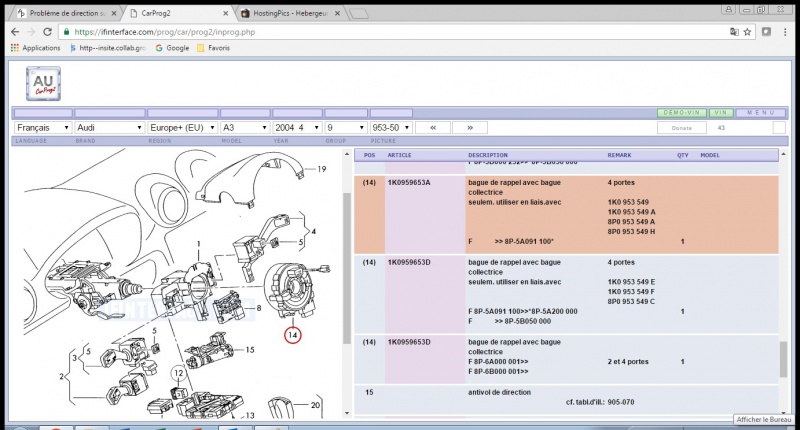Close the HostingPics tab

coord(337,14)
